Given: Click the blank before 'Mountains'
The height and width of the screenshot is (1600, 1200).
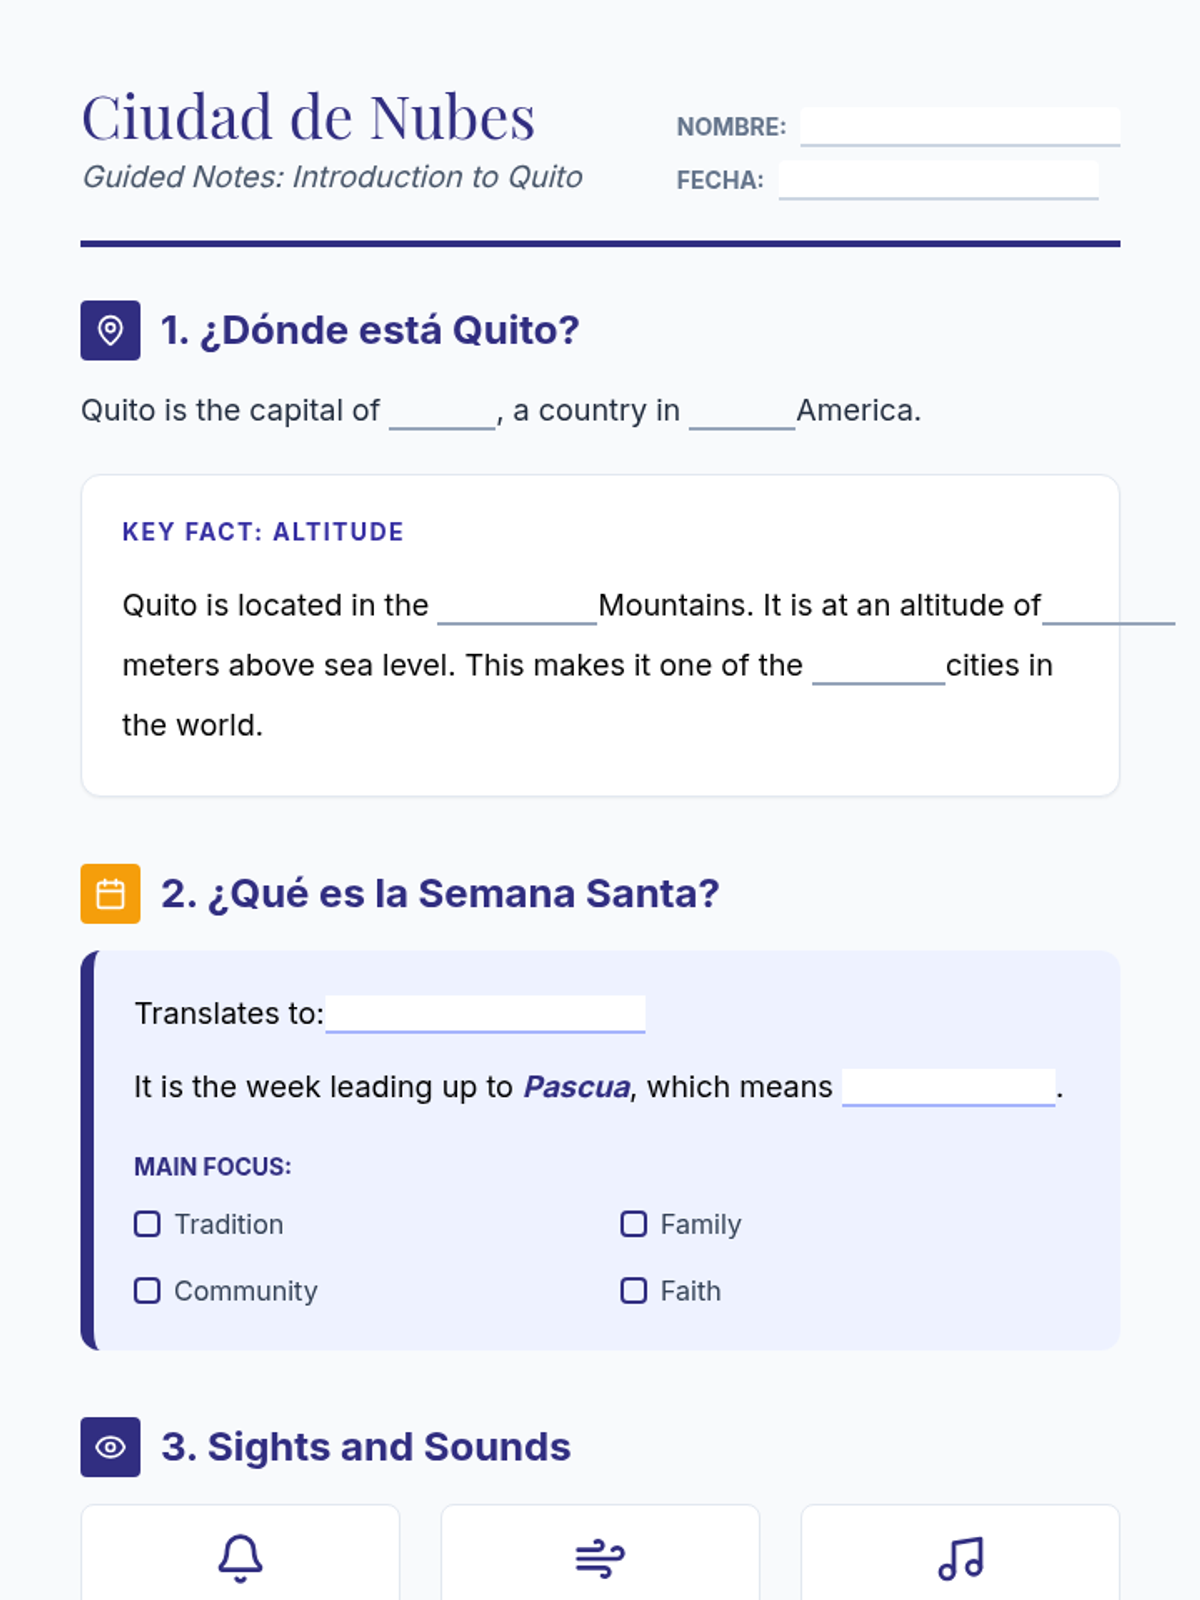Looking at the screenshot, I should click(517, 607).
